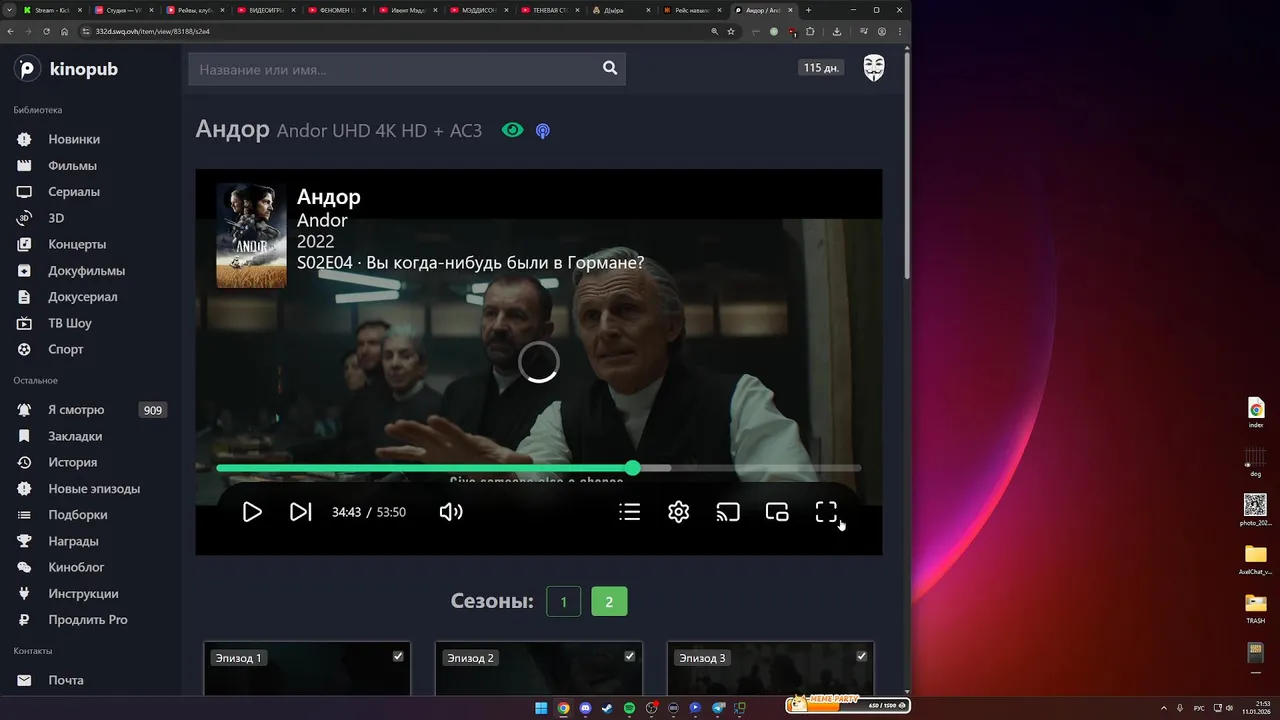Grab the progress bar playhead knob

[633, 468]
